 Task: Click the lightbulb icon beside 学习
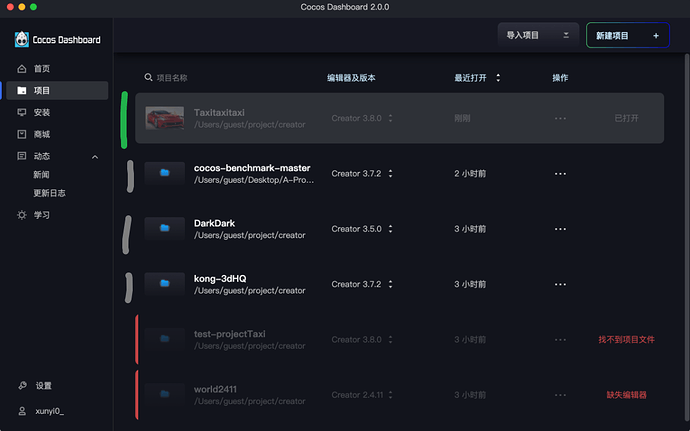[22, 215]
